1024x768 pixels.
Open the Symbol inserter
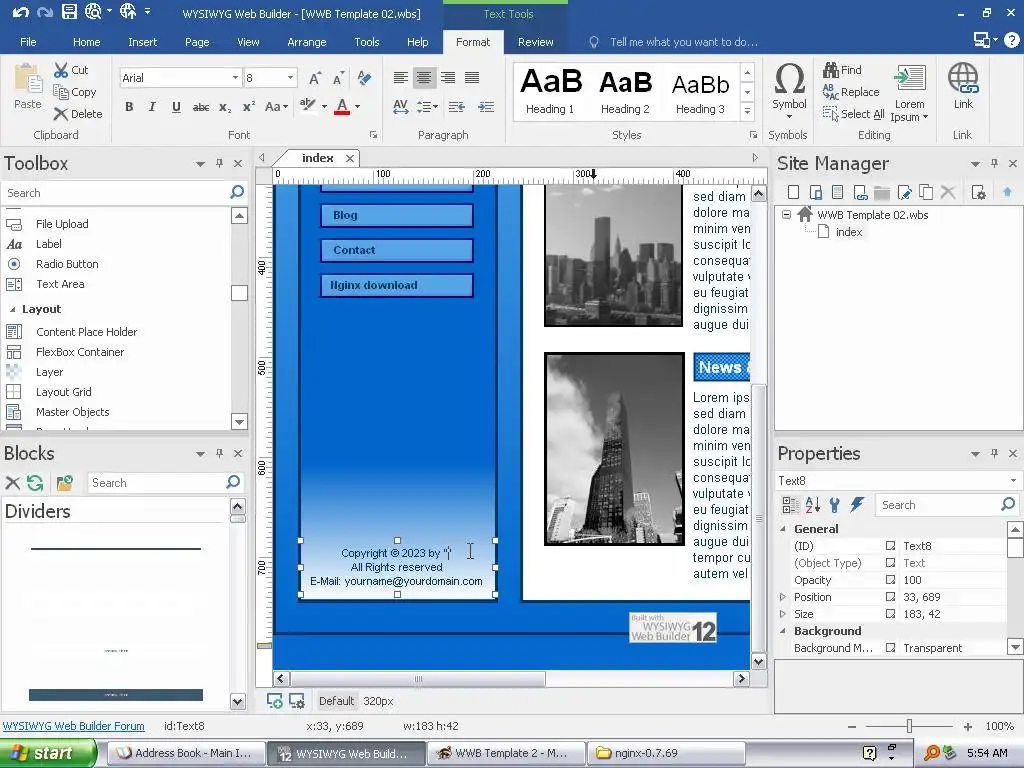coord(789,90)
